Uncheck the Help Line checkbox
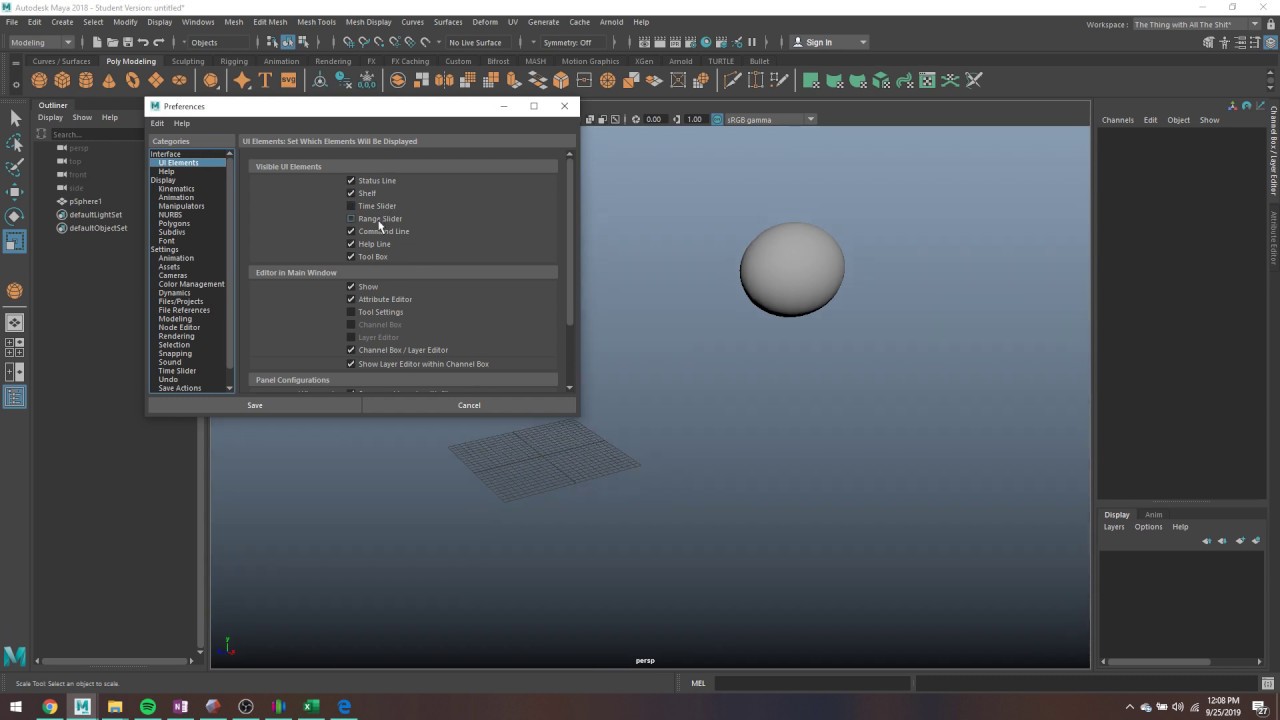 click(x=351, y=244)
